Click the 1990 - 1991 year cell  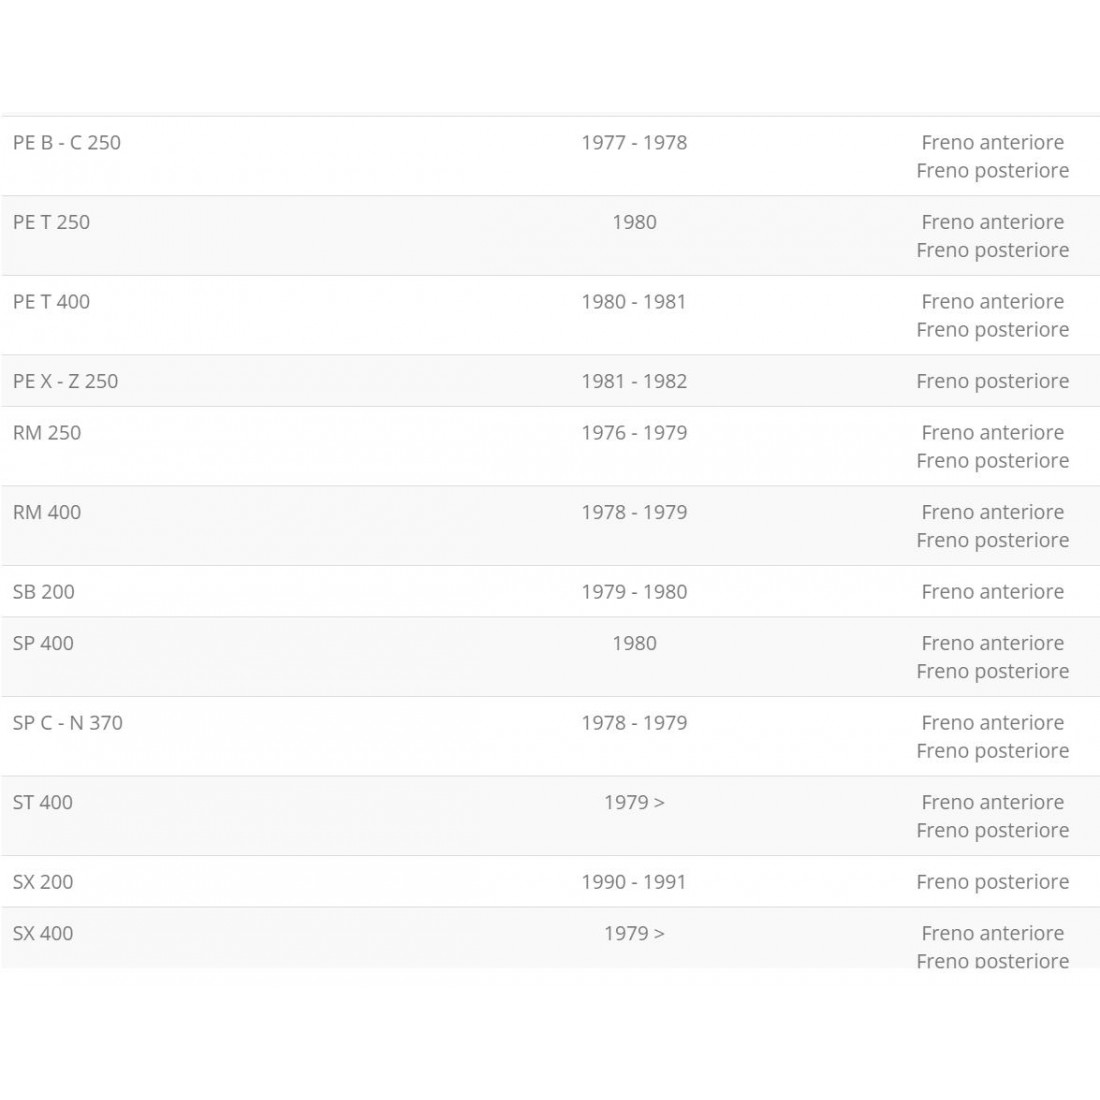tap(634, 882)
